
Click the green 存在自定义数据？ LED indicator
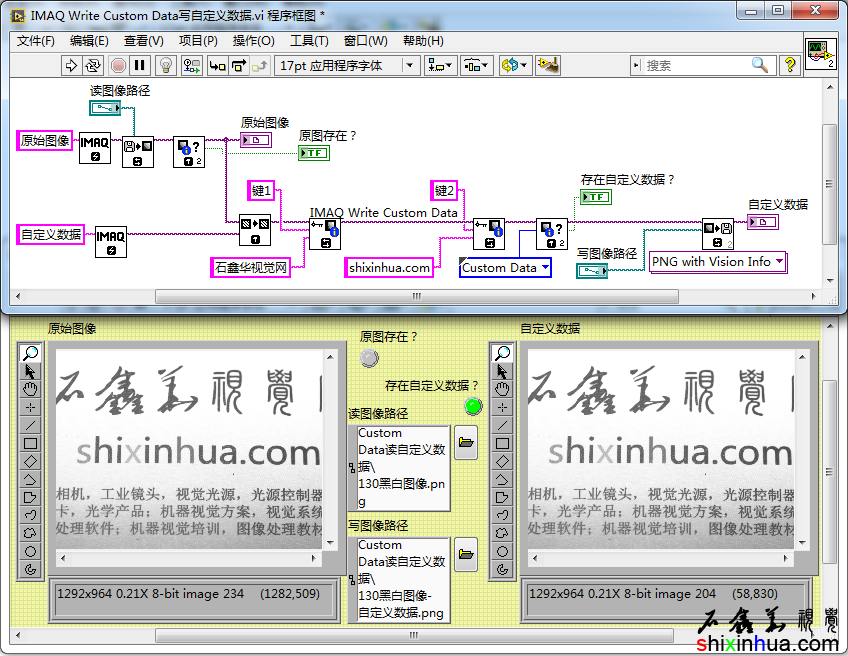point(474,406)
